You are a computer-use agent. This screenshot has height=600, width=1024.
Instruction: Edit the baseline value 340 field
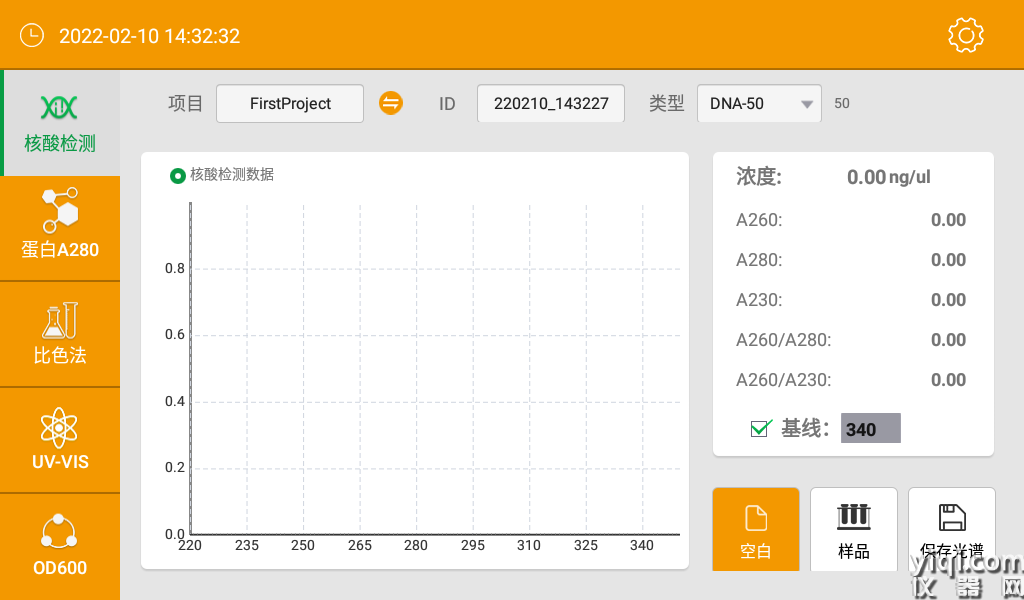[x=871, y=428]
